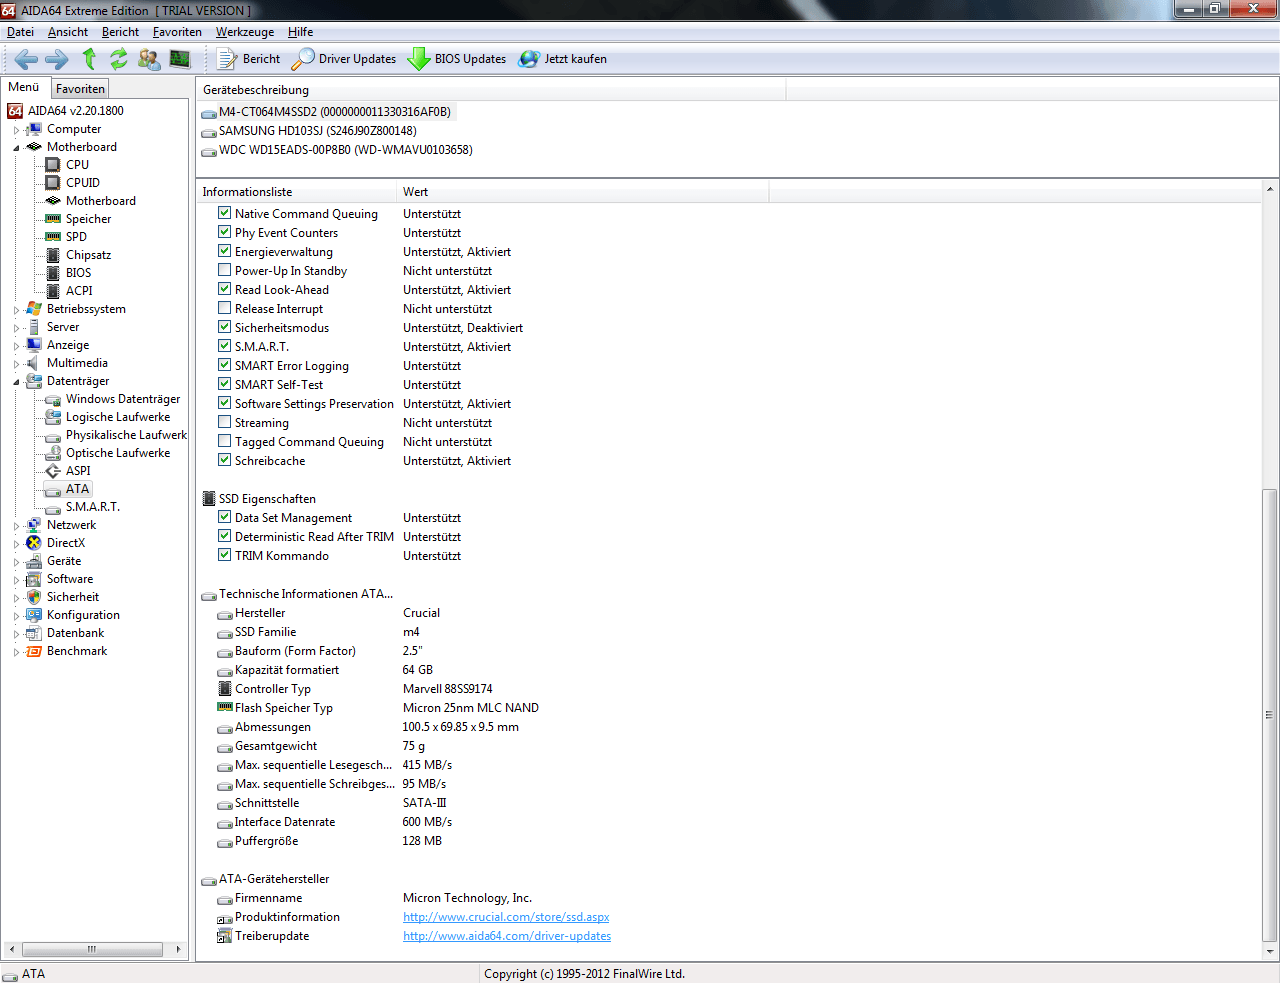Select the SAMSUNG HD103SJ device
1280x984 pixels.
tap(318, 131)
